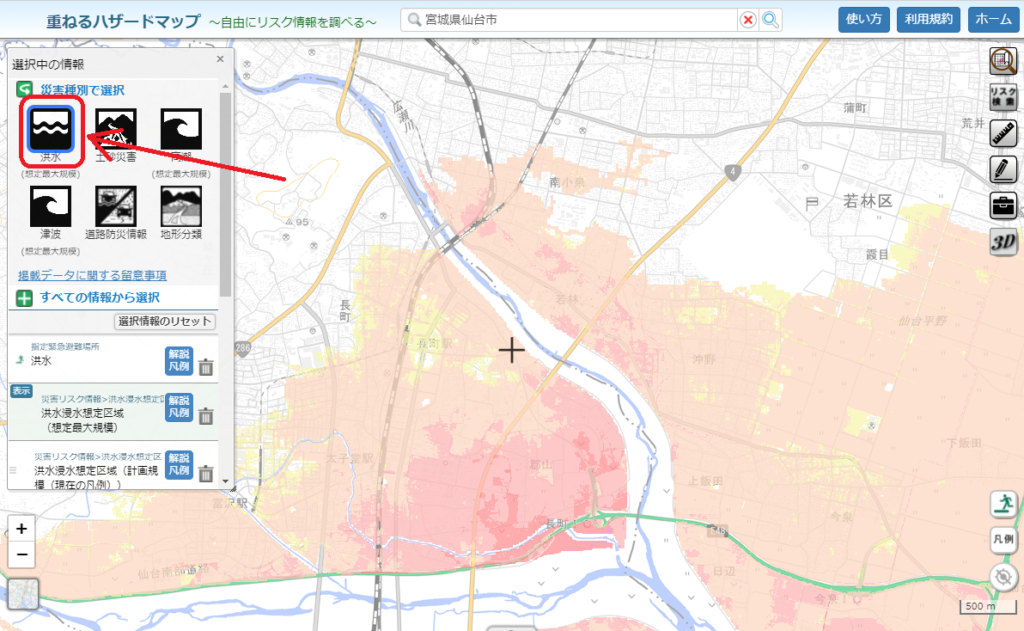Select the 土砂災害 landslide hazard icon
The image size is (1024, 631).
point(116,129)
